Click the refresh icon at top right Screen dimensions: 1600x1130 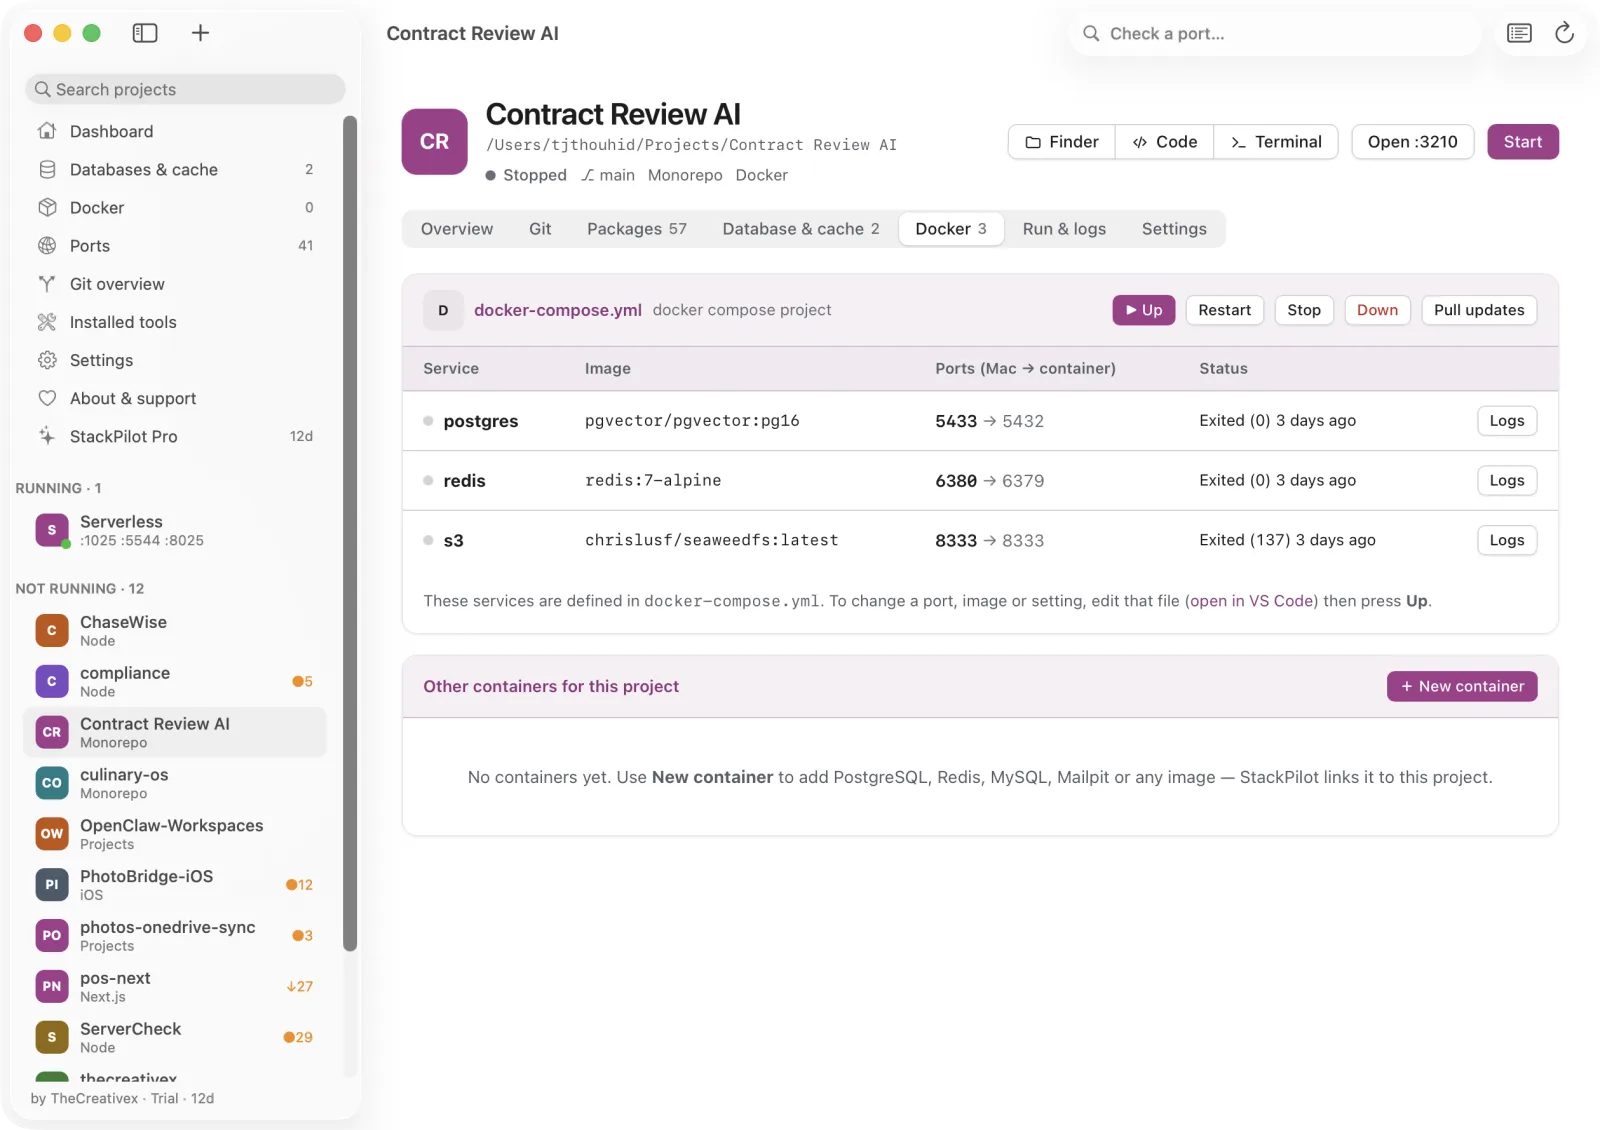click(1564, 33)
